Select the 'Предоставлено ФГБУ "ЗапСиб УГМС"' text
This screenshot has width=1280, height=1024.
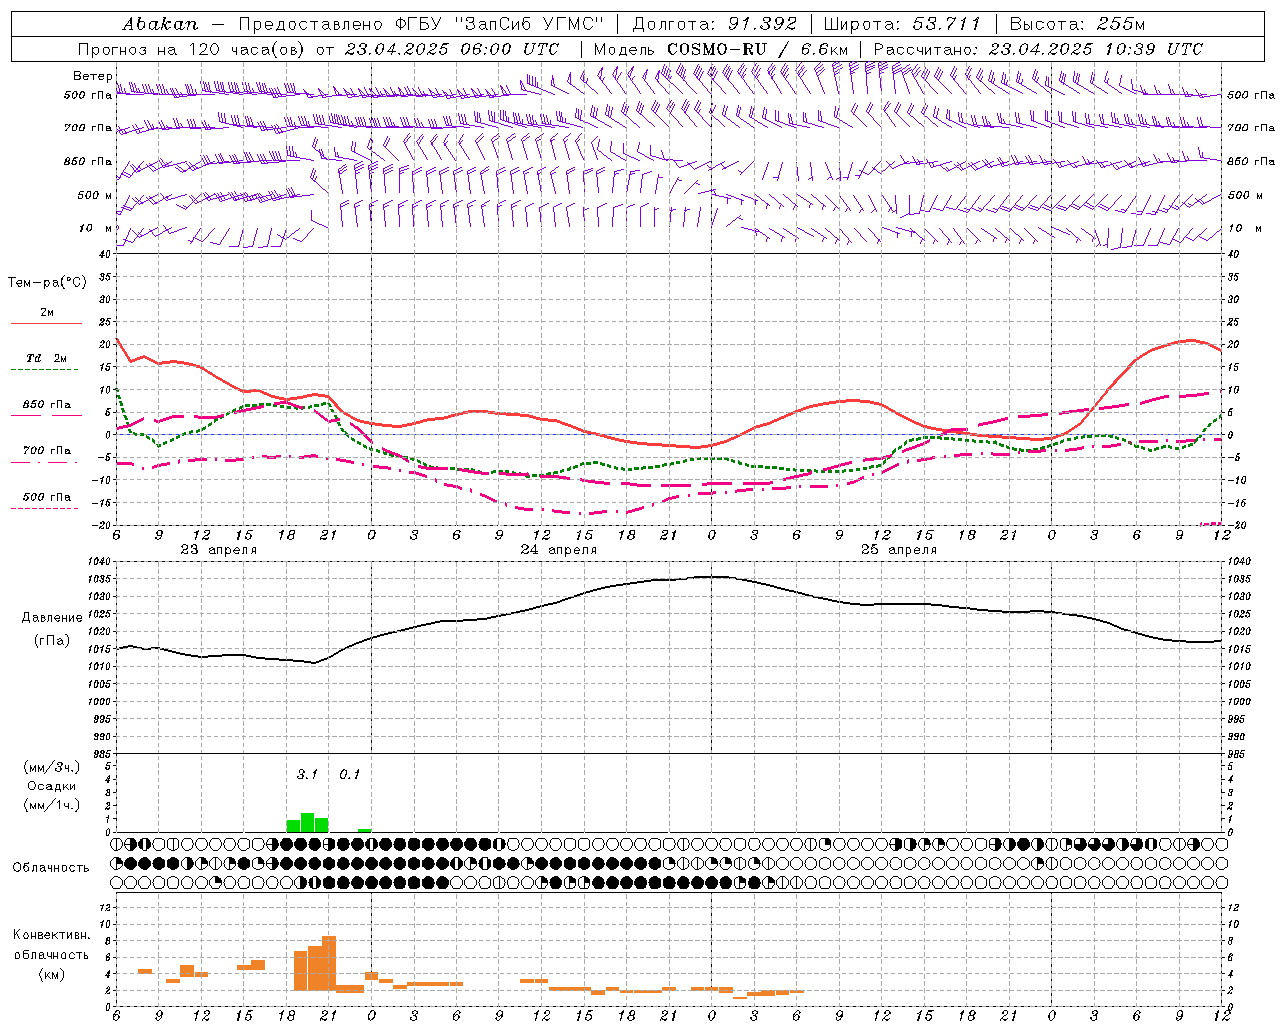tap(421, 23)
